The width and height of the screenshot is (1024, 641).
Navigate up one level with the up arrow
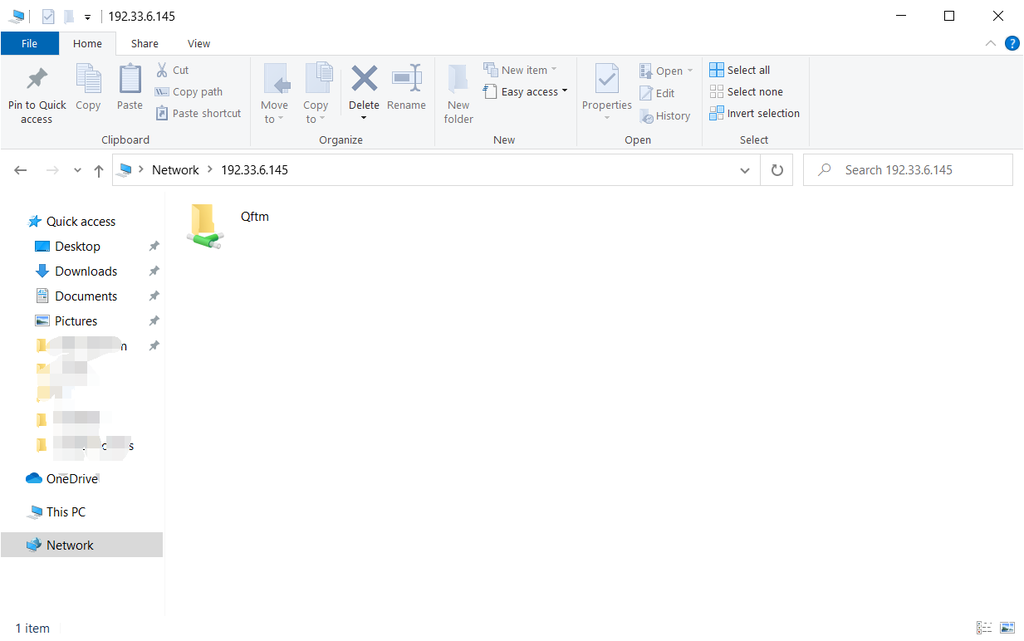point(98,171)
